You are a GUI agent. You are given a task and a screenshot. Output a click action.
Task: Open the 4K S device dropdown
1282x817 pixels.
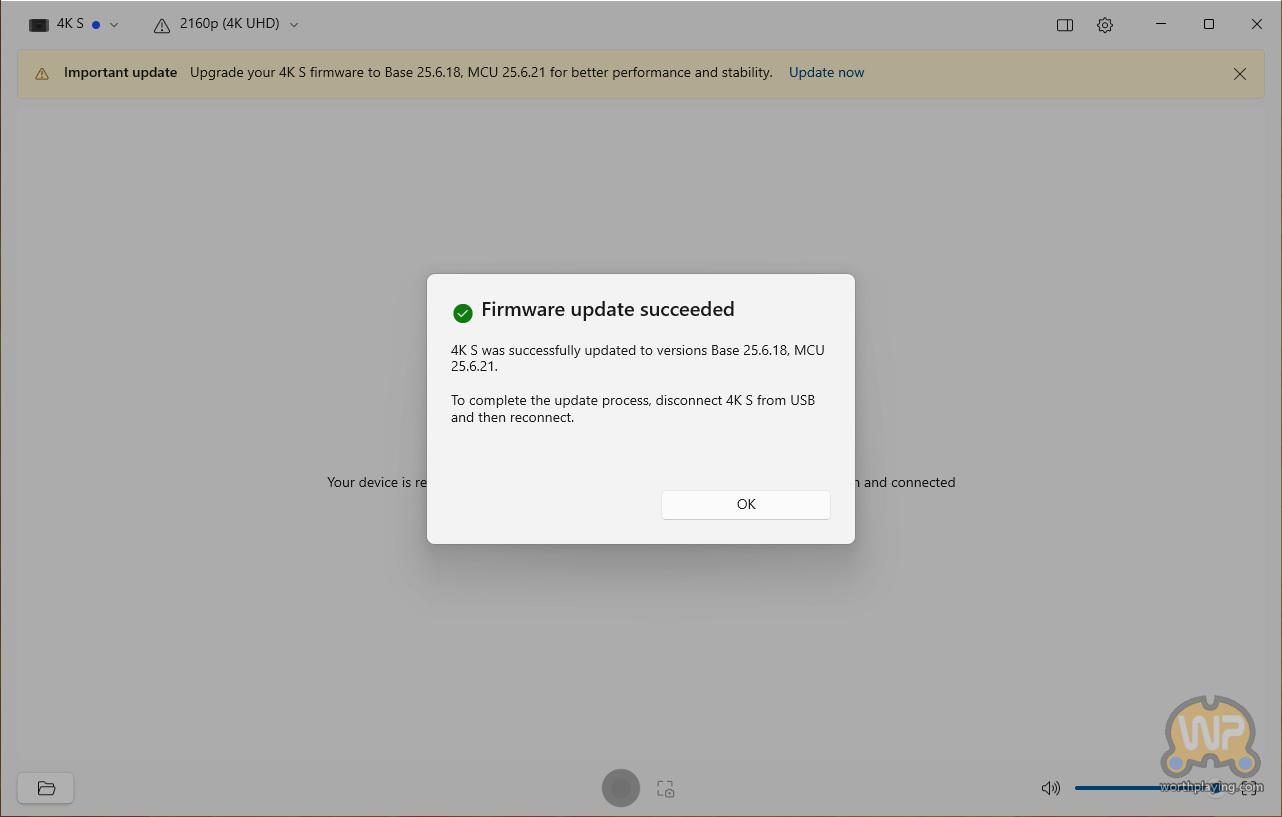[x=73, y=24]
